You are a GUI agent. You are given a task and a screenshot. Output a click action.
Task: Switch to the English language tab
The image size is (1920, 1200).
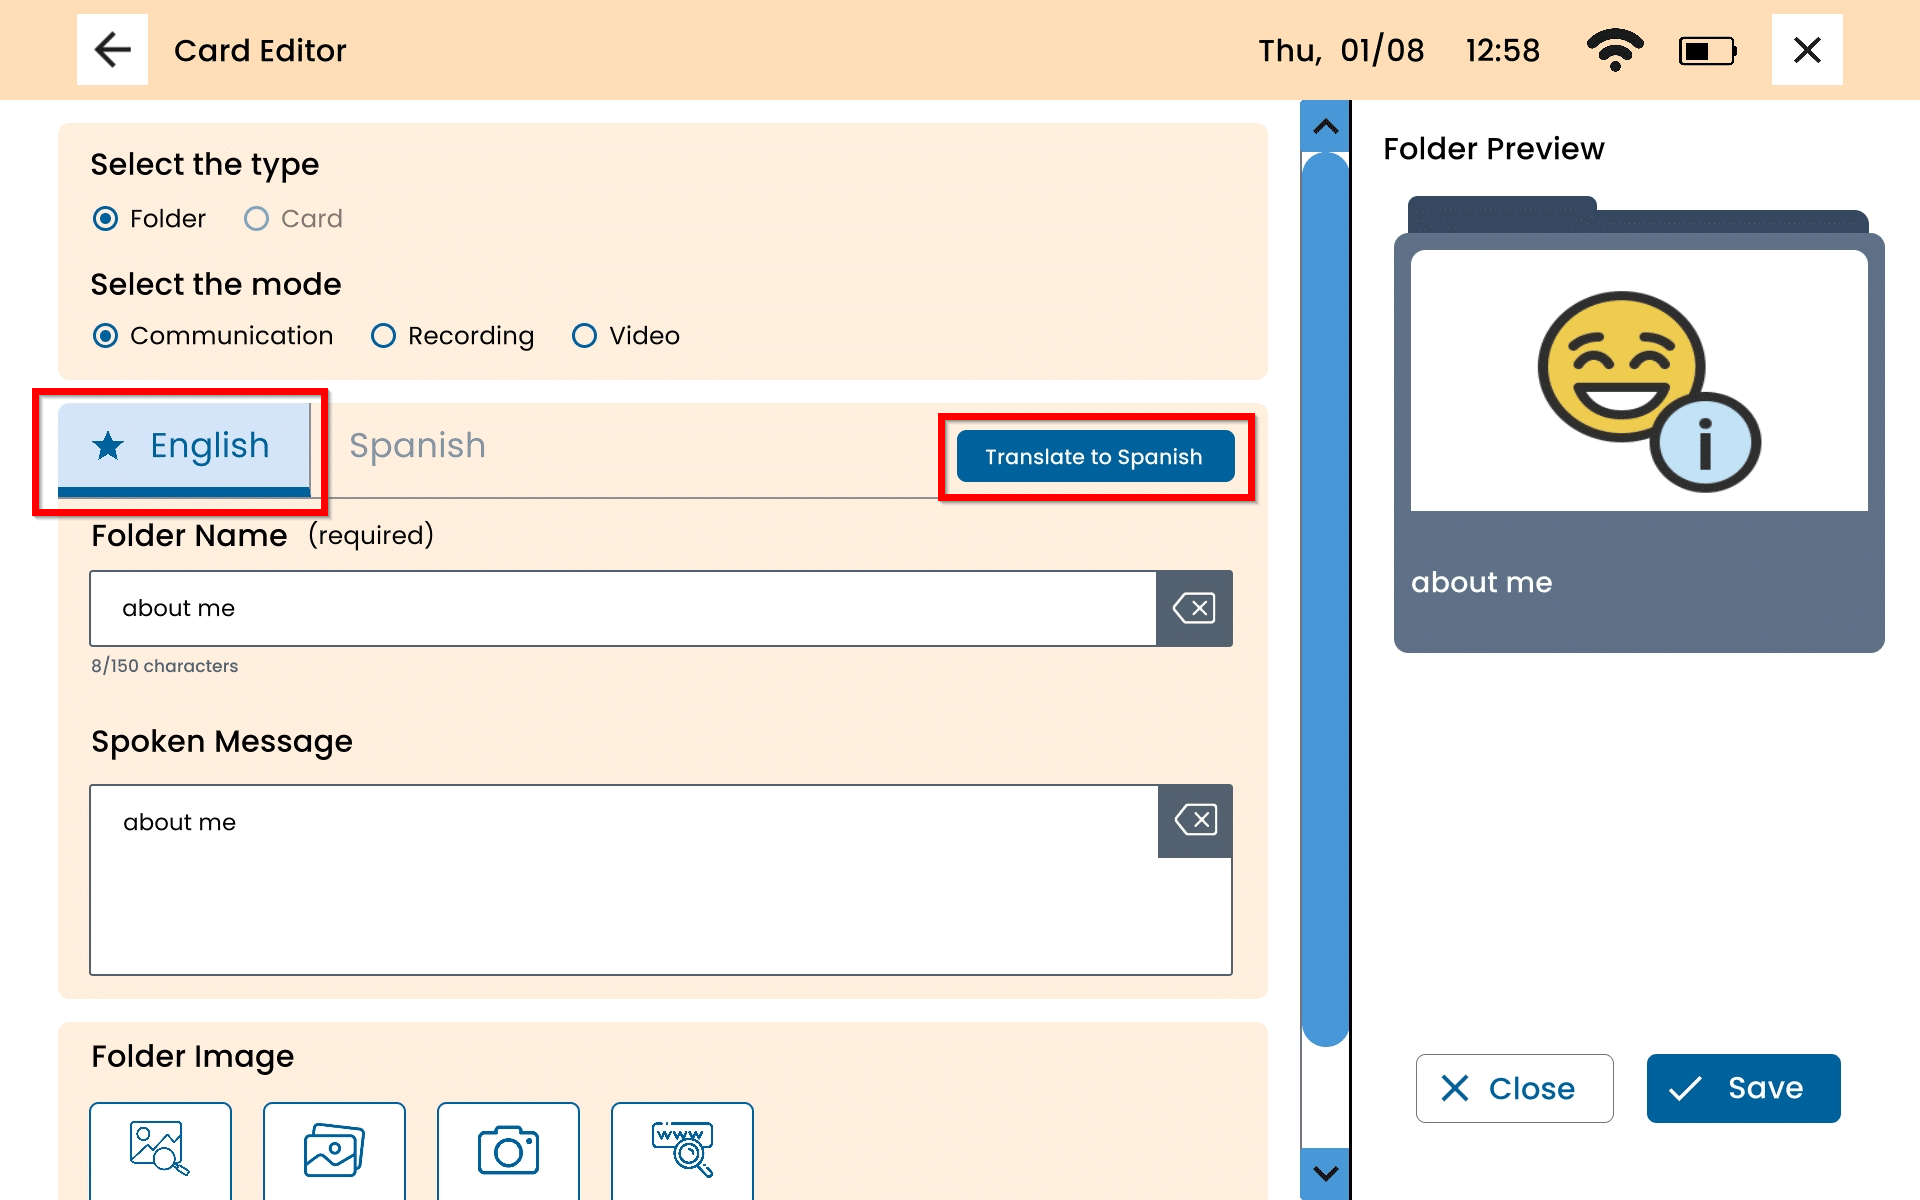click(x=184, y=446)
